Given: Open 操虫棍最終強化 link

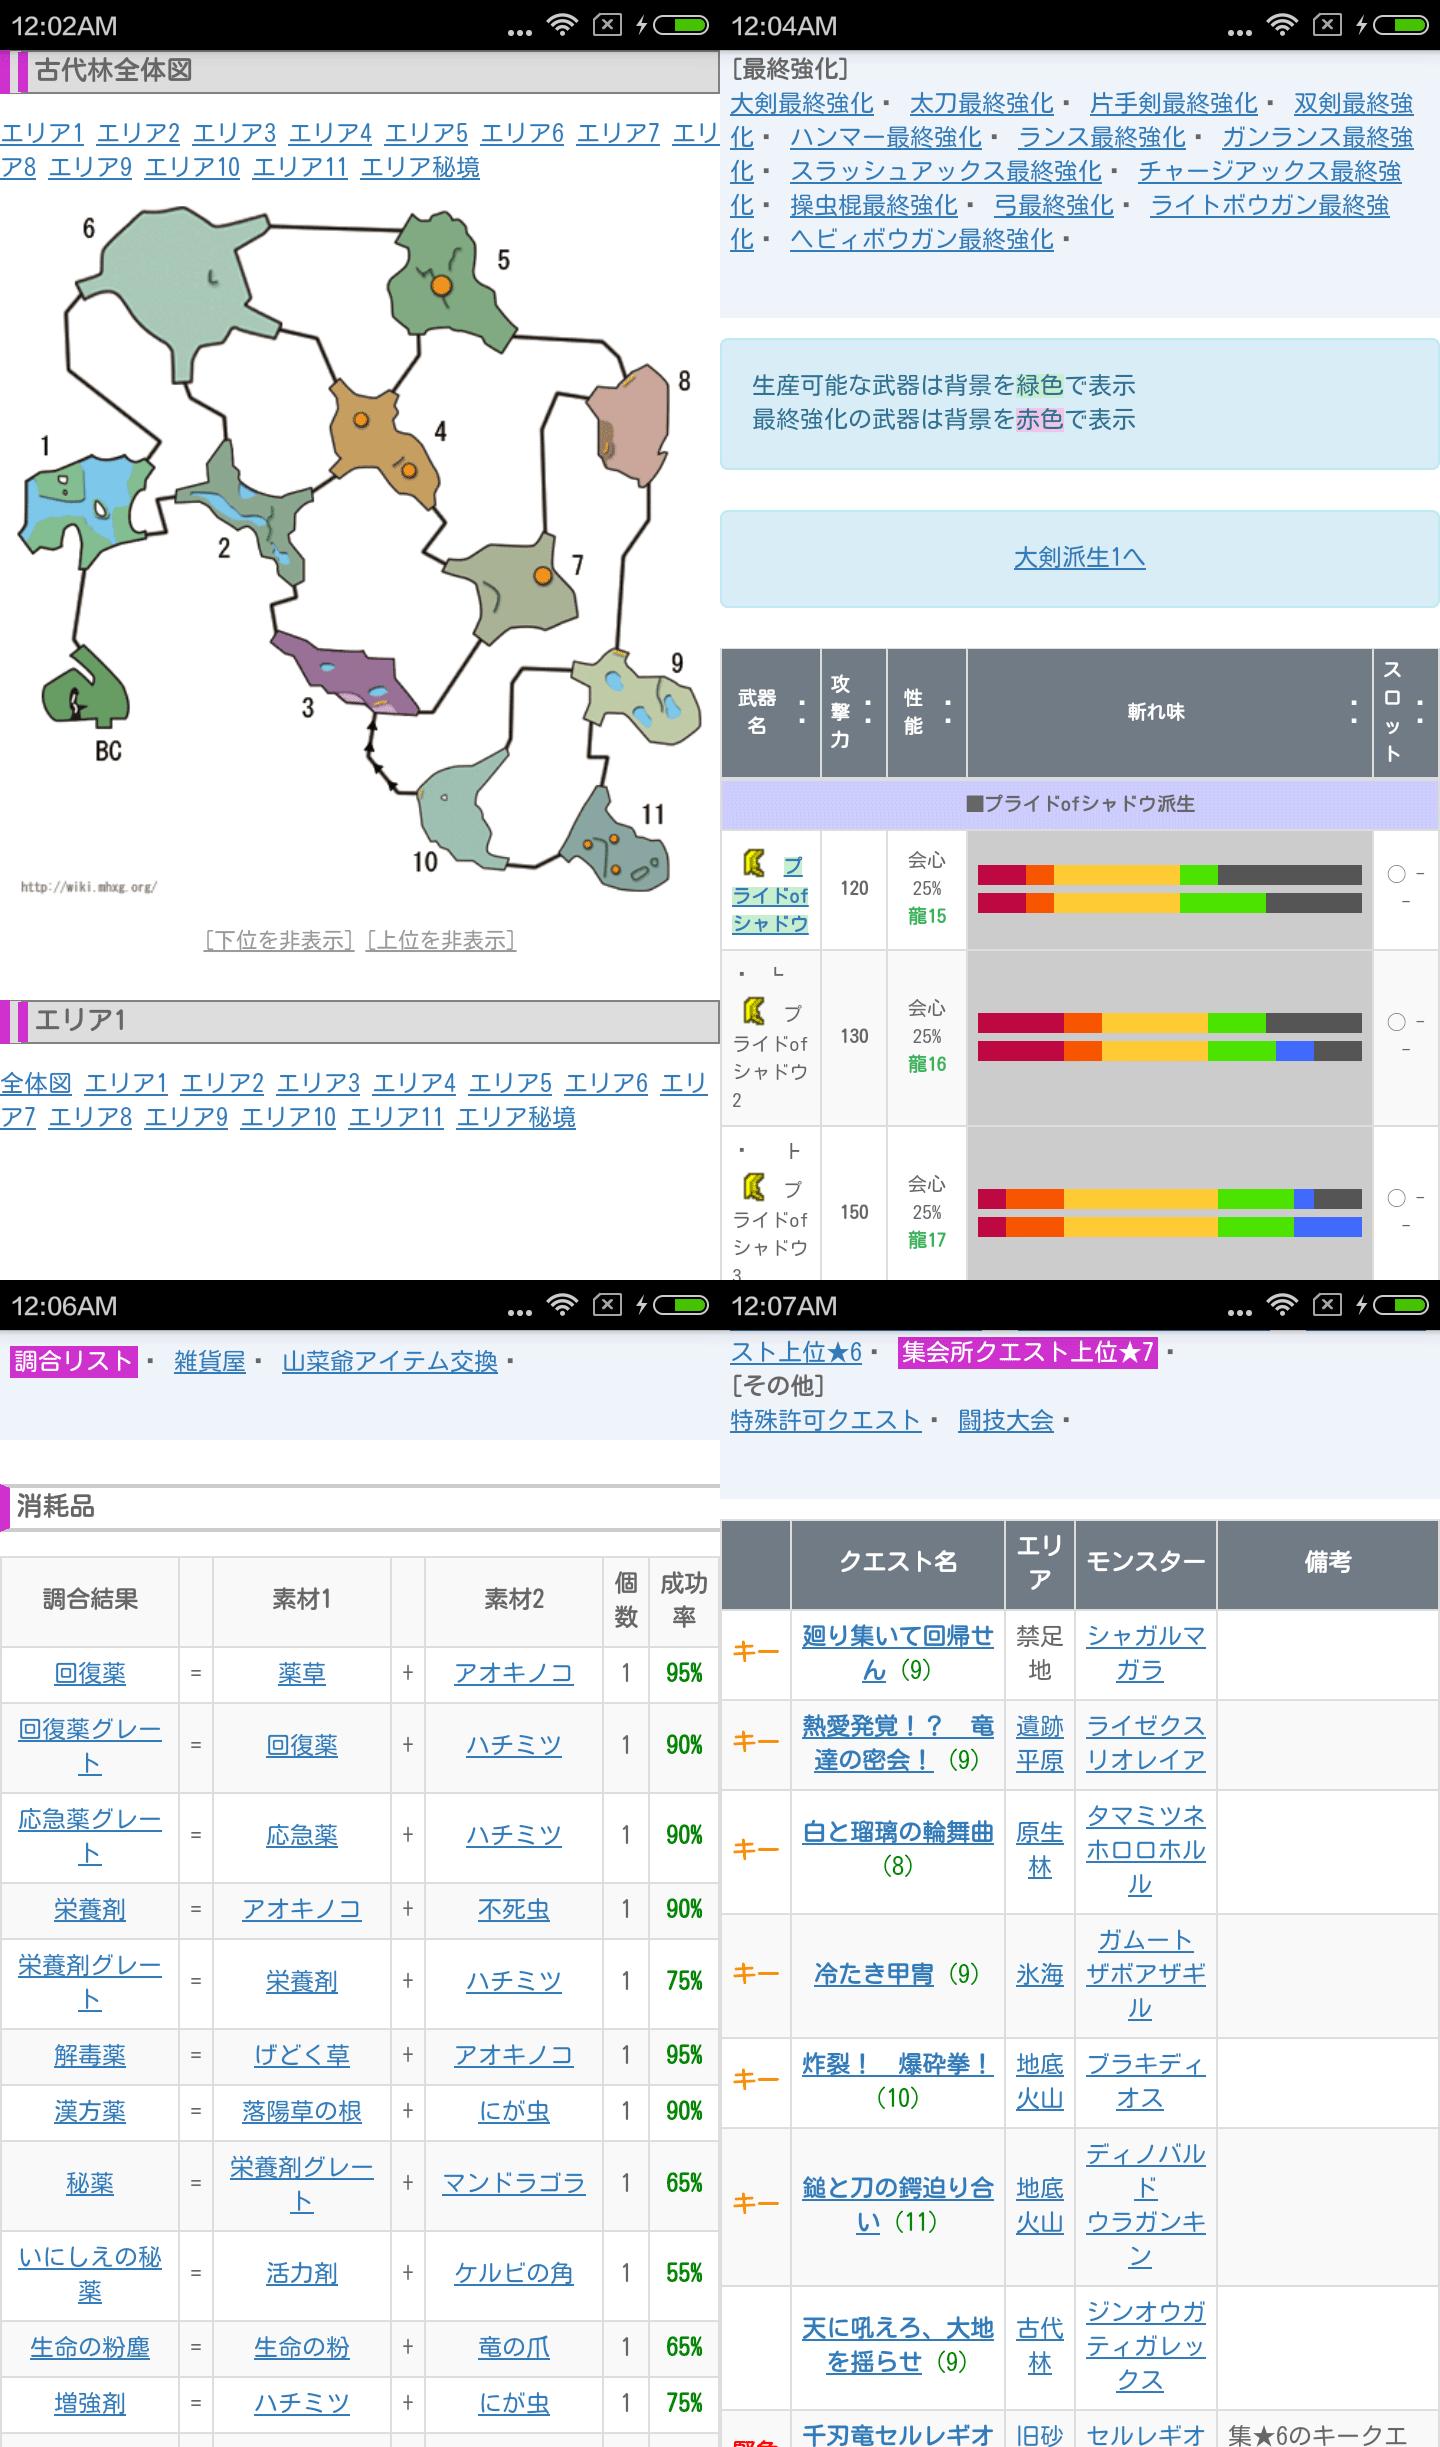Looking at the screenshot, I should click(874, 205).
